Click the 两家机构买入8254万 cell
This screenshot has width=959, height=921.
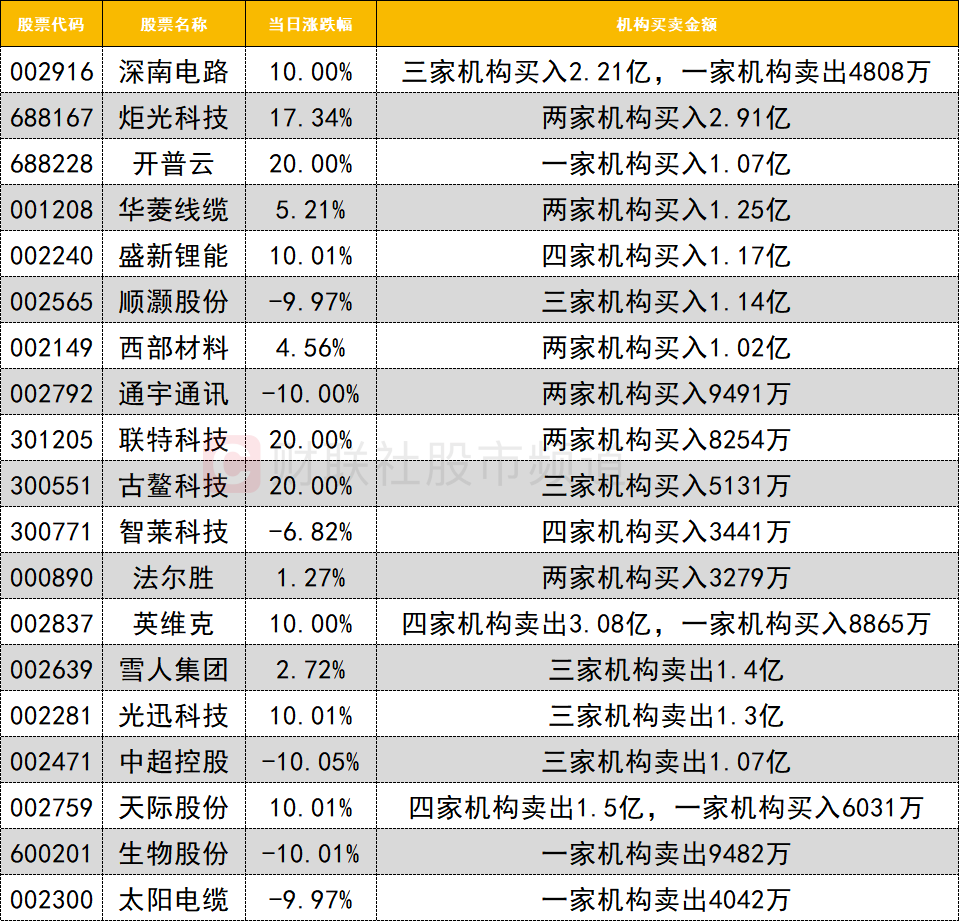tap(666, 440)
